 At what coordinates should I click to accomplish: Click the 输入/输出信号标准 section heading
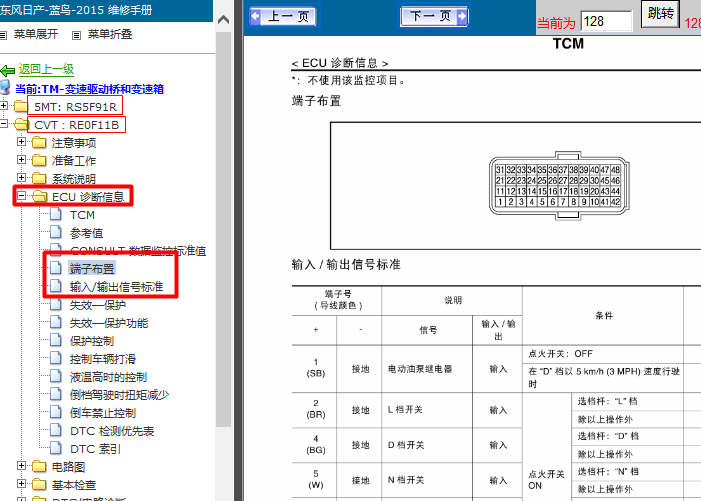pos(346,265)
